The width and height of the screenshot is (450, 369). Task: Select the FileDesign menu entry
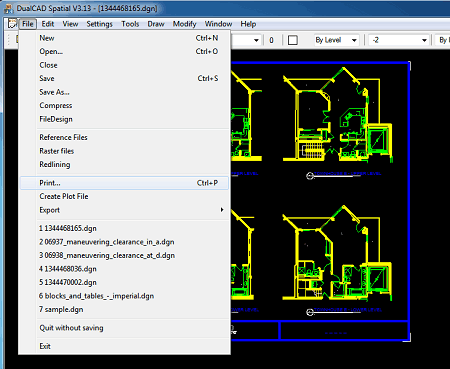pyautogui.click(x=124, y=119)
